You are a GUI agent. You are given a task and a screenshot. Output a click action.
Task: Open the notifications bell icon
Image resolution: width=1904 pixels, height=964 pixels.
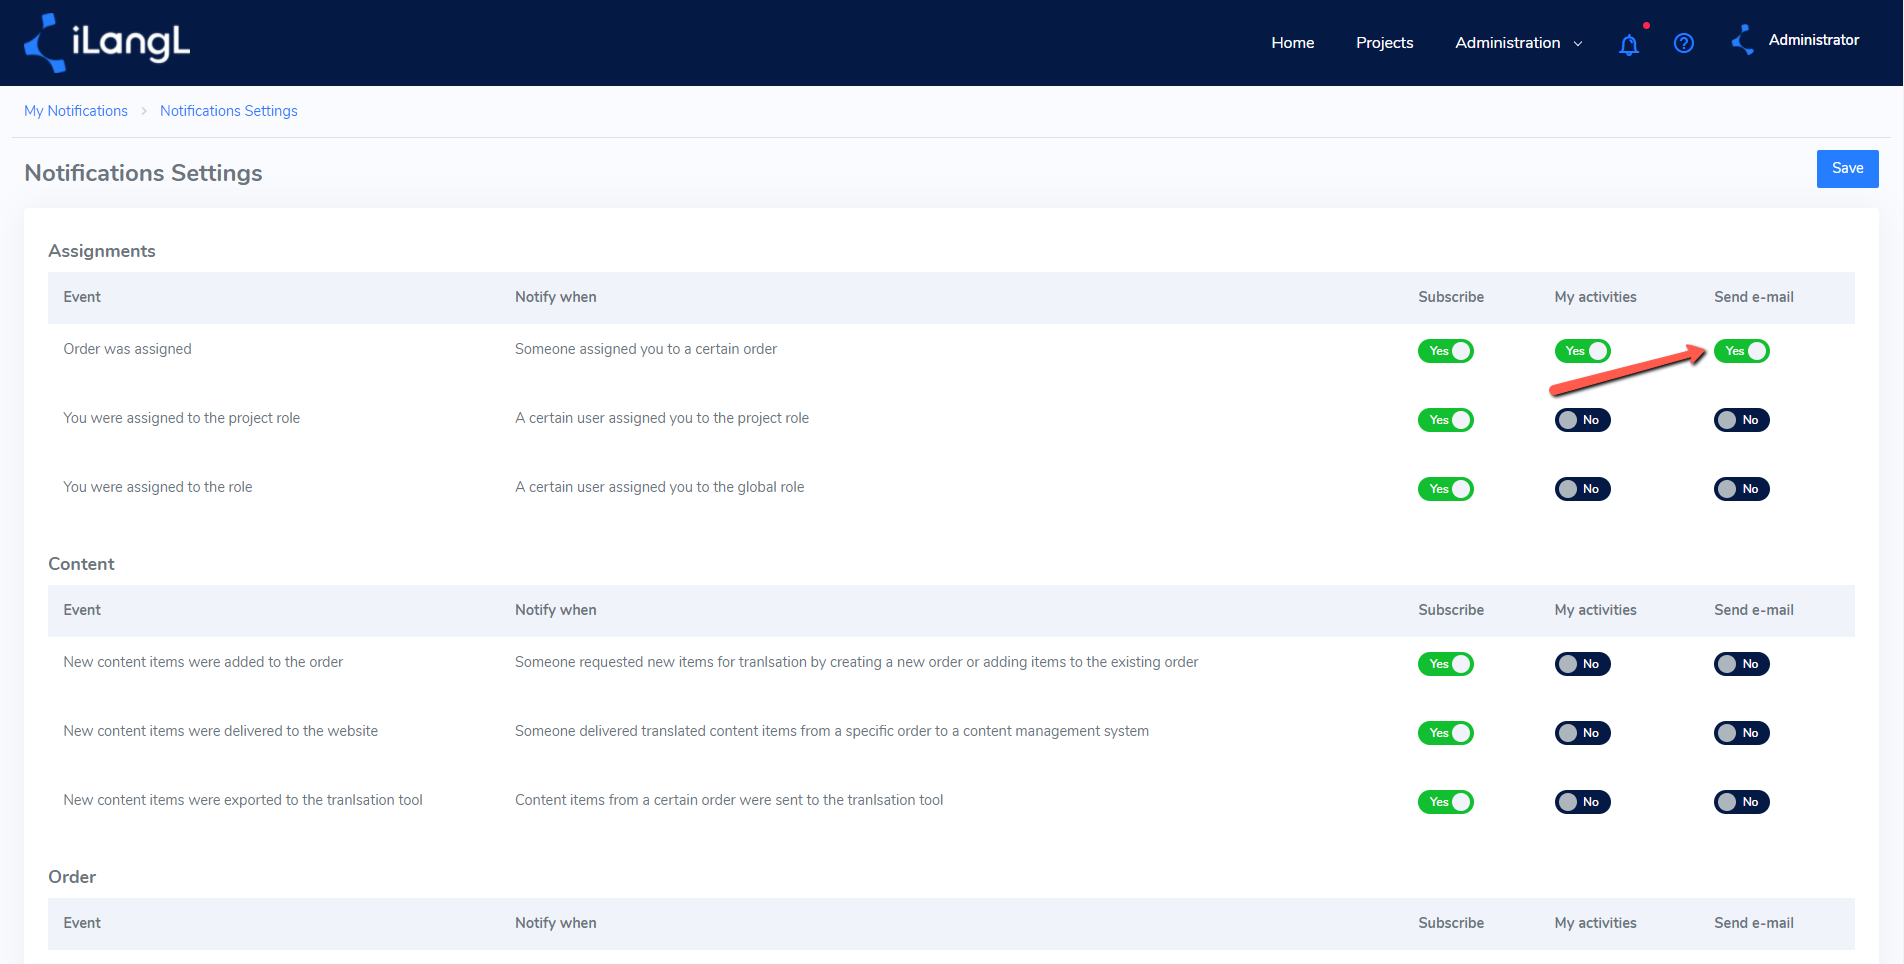click(x=1629, y=44)
